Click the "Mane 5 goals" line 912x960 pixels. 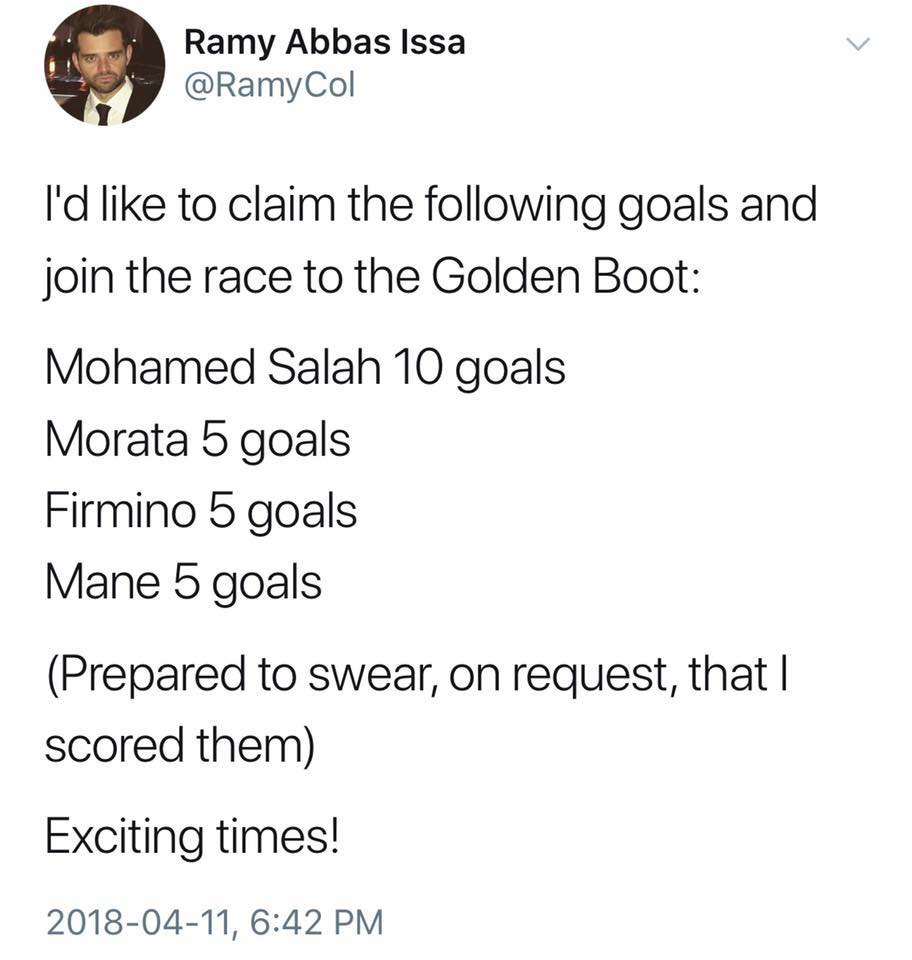pos(183,583)
